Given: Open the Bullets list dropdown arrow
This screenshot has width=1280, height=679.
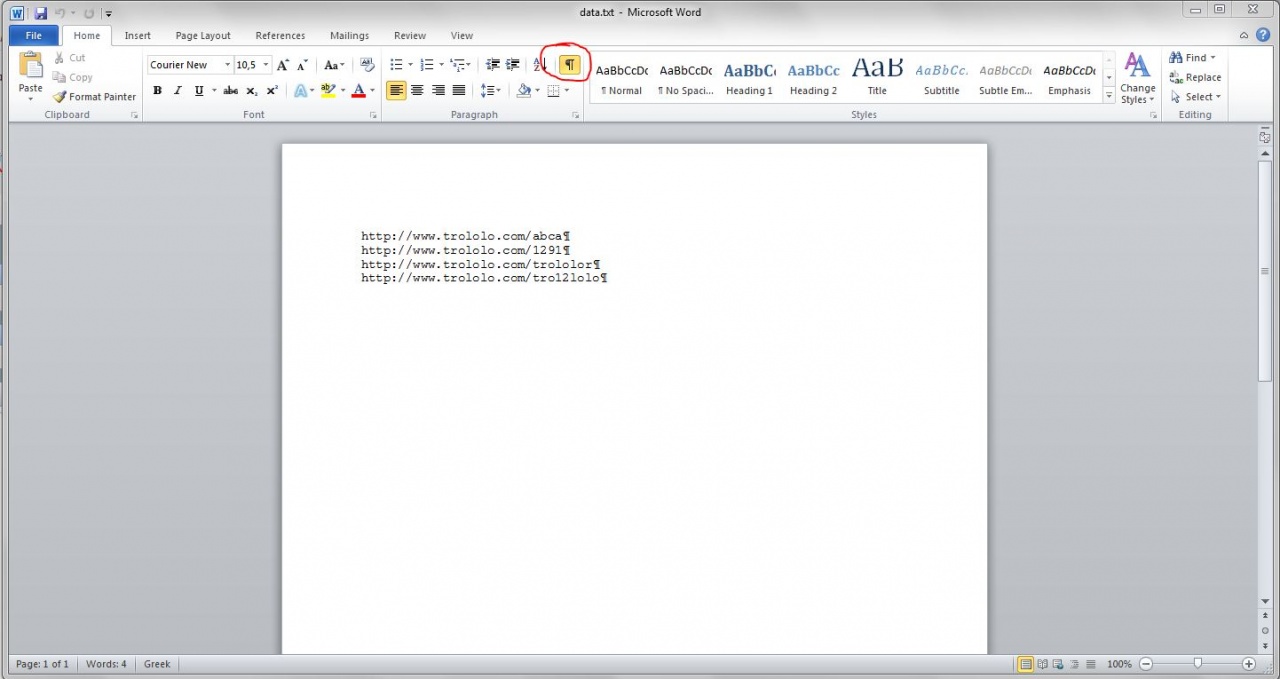Looking at the screenshot, I should click(x=410, y=65).
